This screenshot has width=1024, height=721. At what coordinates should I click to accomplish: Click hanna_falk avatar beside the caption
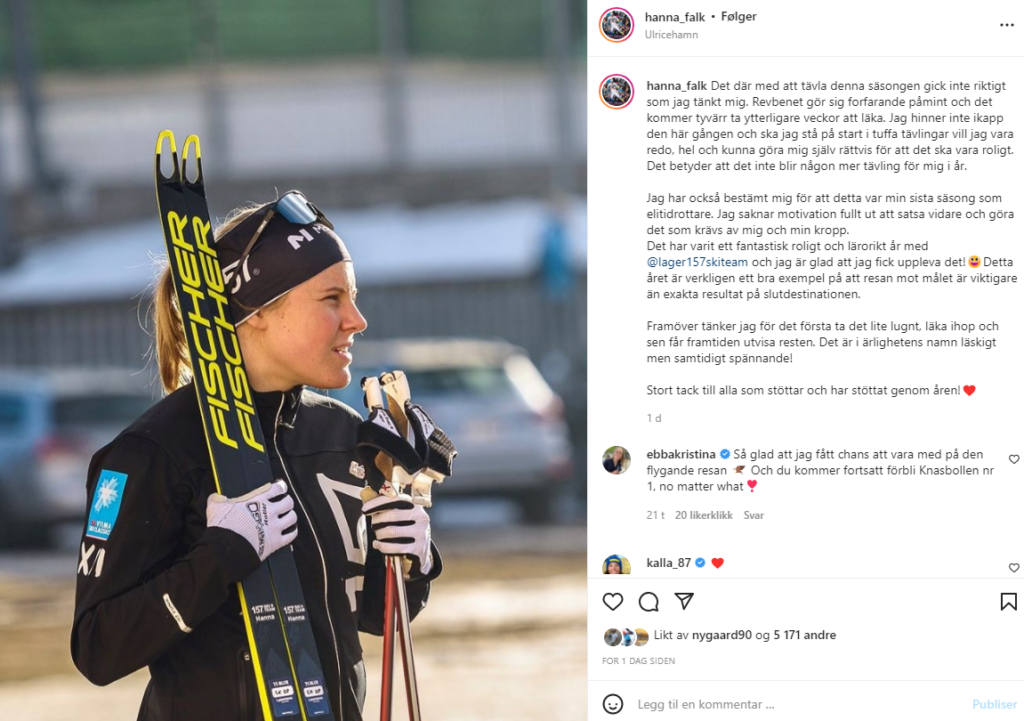pos(616,91)
